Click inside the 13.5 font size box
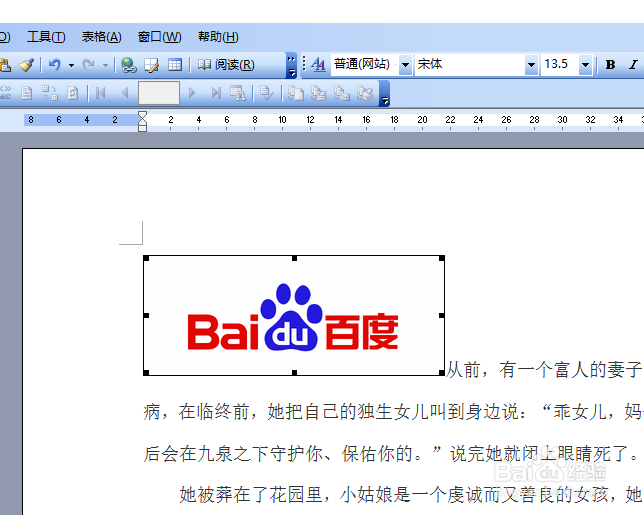 coord(560,64)
